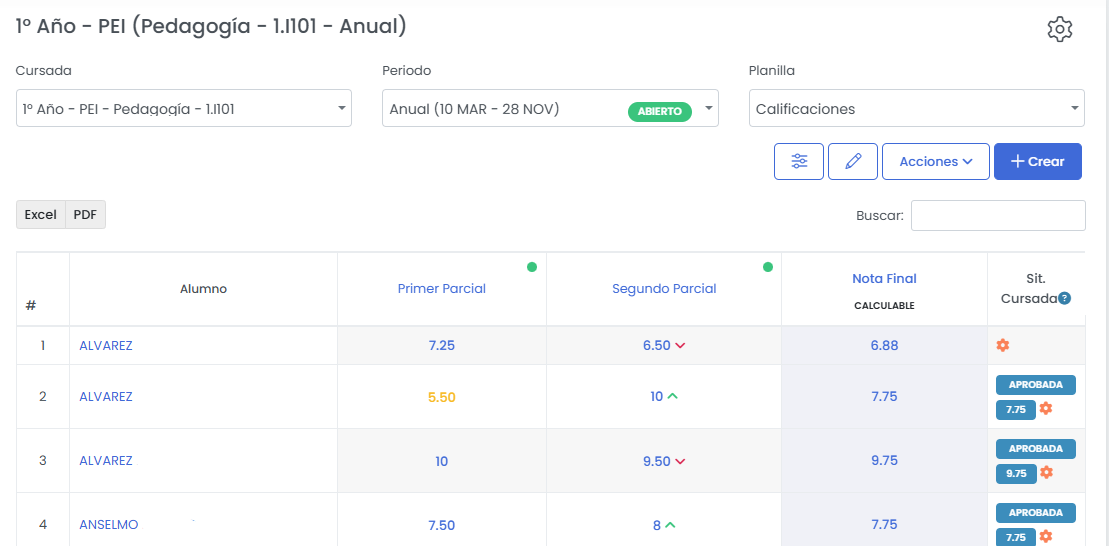The image size is (1109, 546).
Task: Click the pencil edit icon button
Action: [853, 161]
